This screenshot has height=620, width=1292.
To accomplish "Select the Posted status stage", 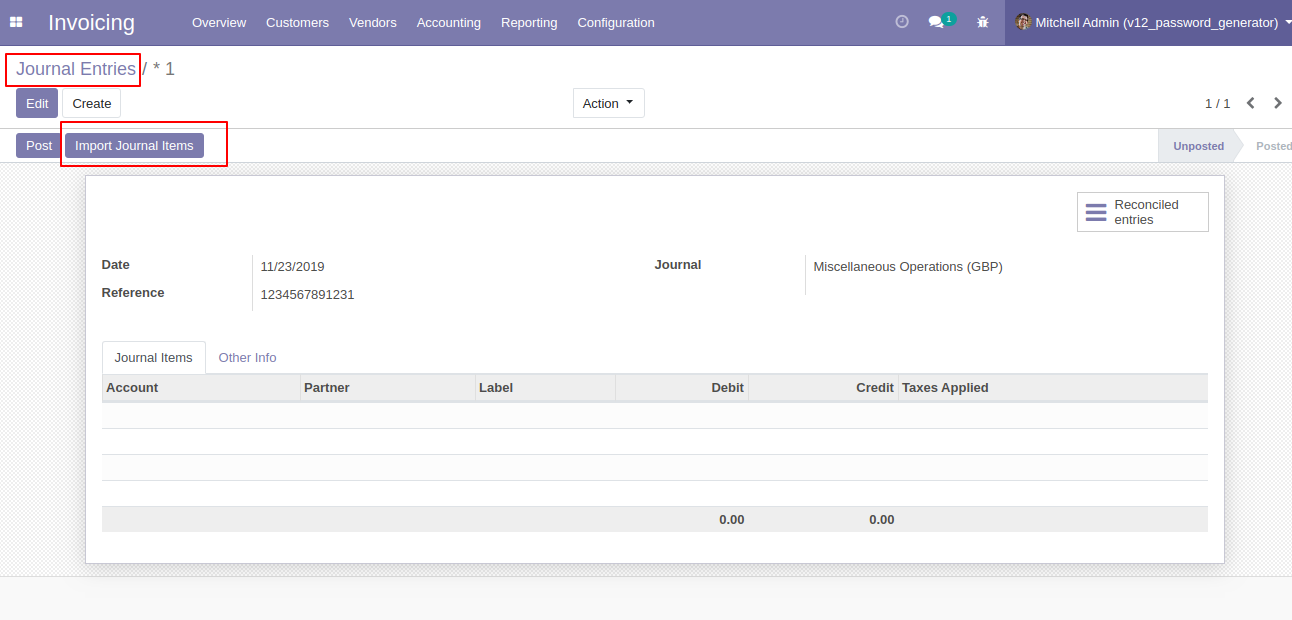I will pos(1273,146).
